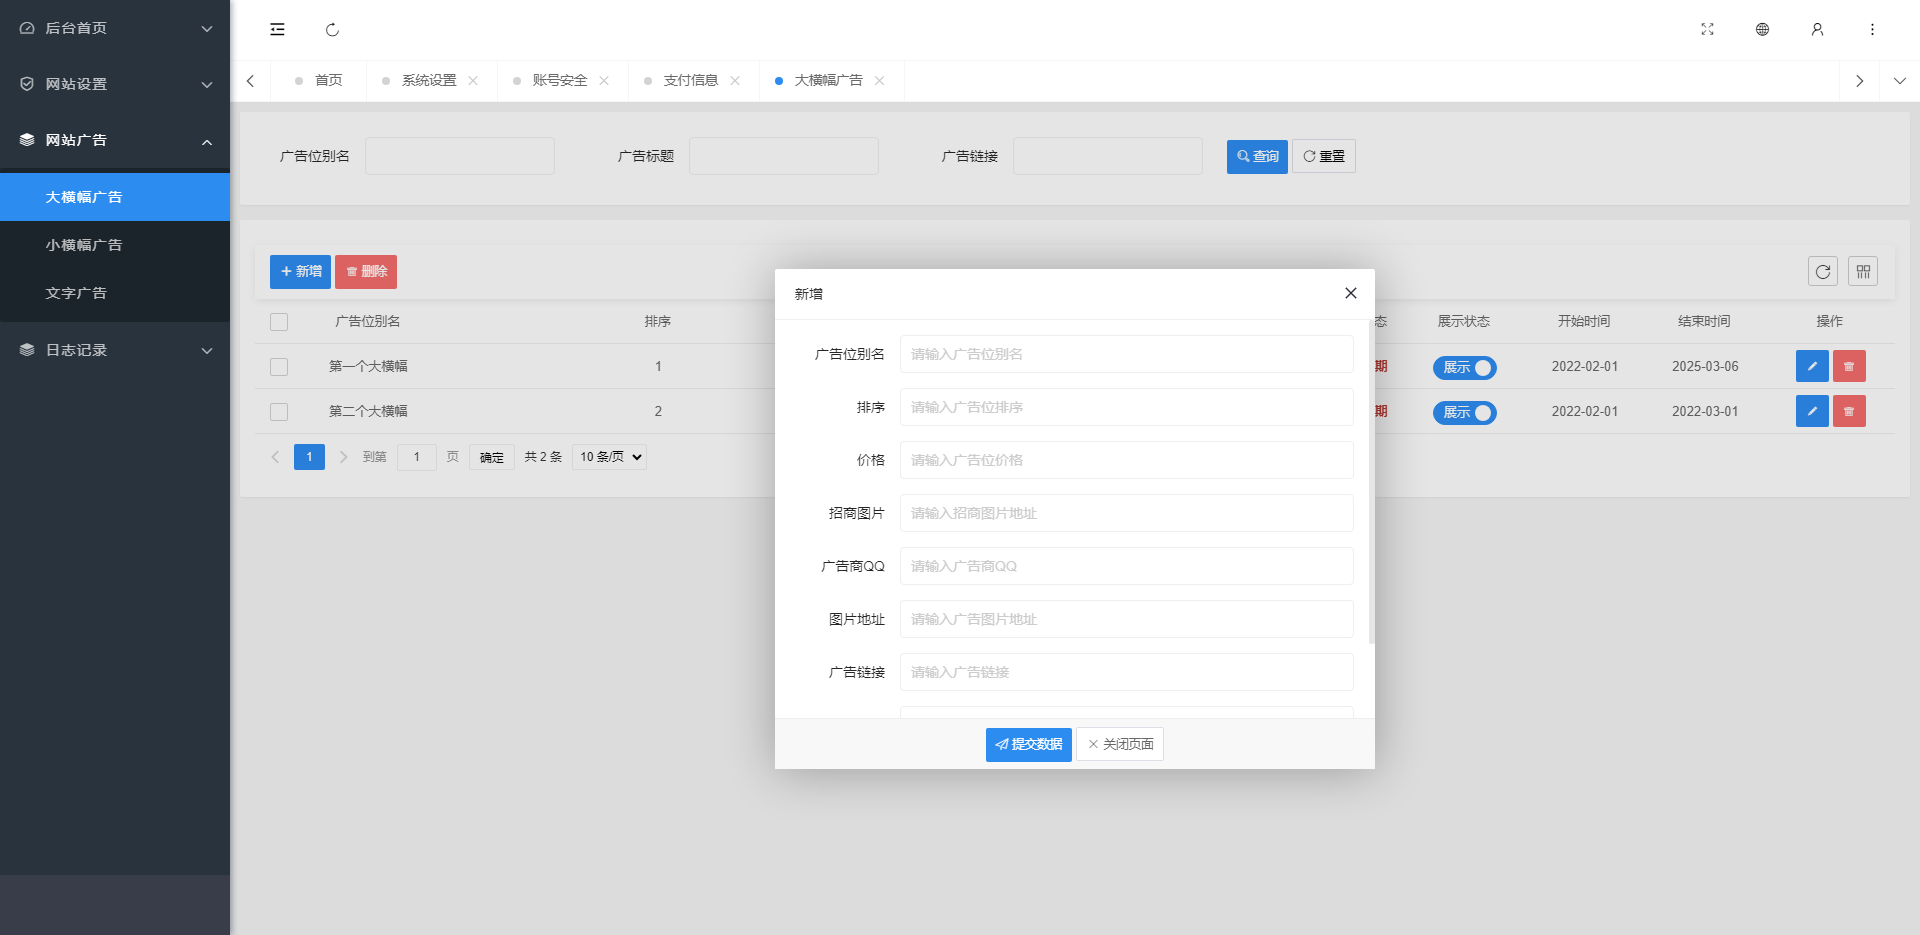Screen dimensions: 1920x935
Task: Close the 新增 dialog with the X
Action: [x=1350, y=293]
